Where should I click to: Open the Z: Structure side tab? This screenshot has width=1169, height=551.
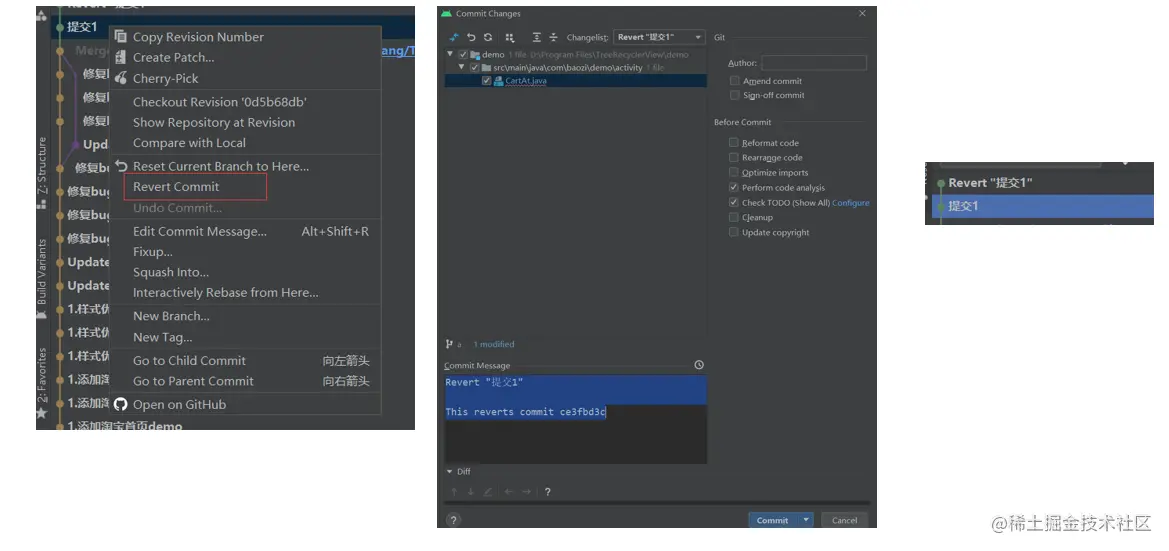pyautogui.click(x=42, y=166)
